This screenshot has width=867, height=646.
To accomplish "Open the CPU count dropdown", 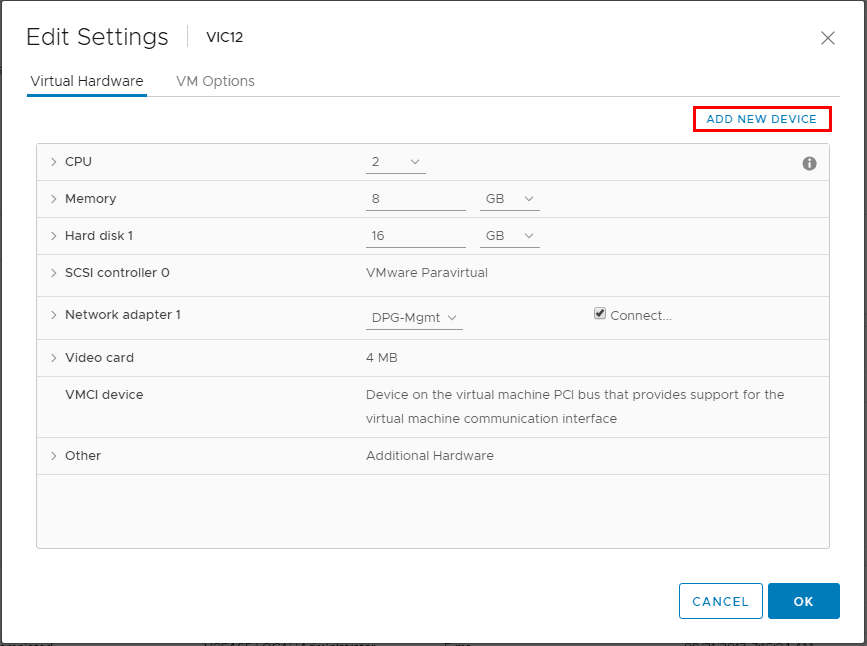I will [396, 162].
